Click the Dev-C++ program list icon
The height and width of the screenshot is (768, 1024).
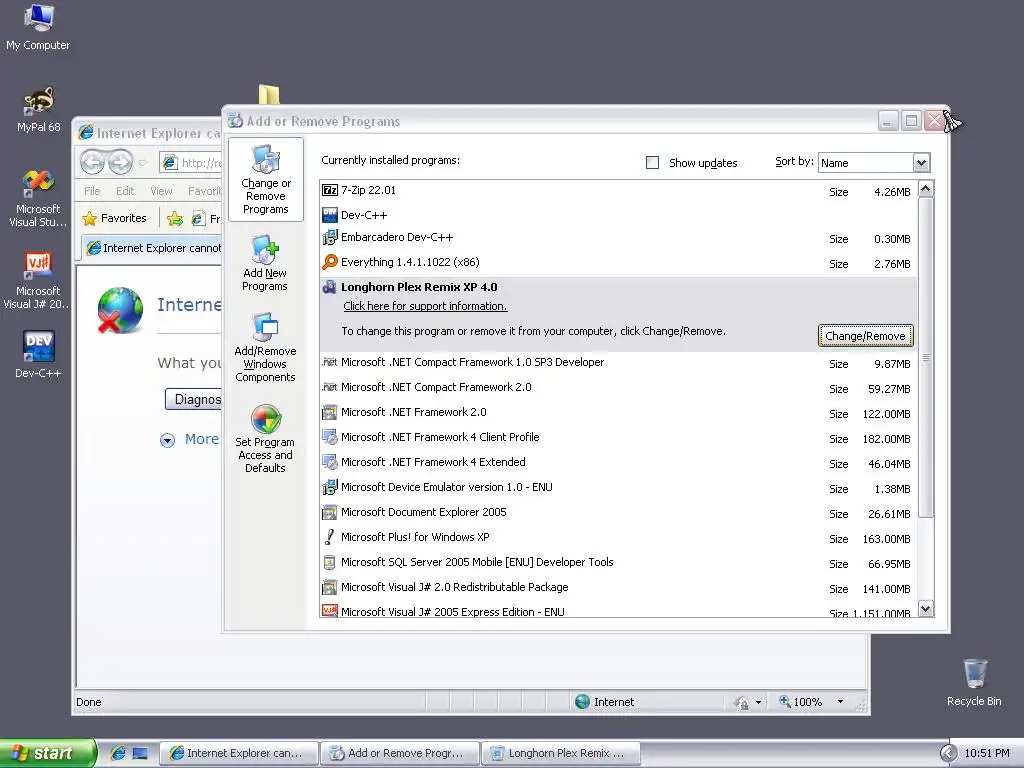tap(330, 215)
